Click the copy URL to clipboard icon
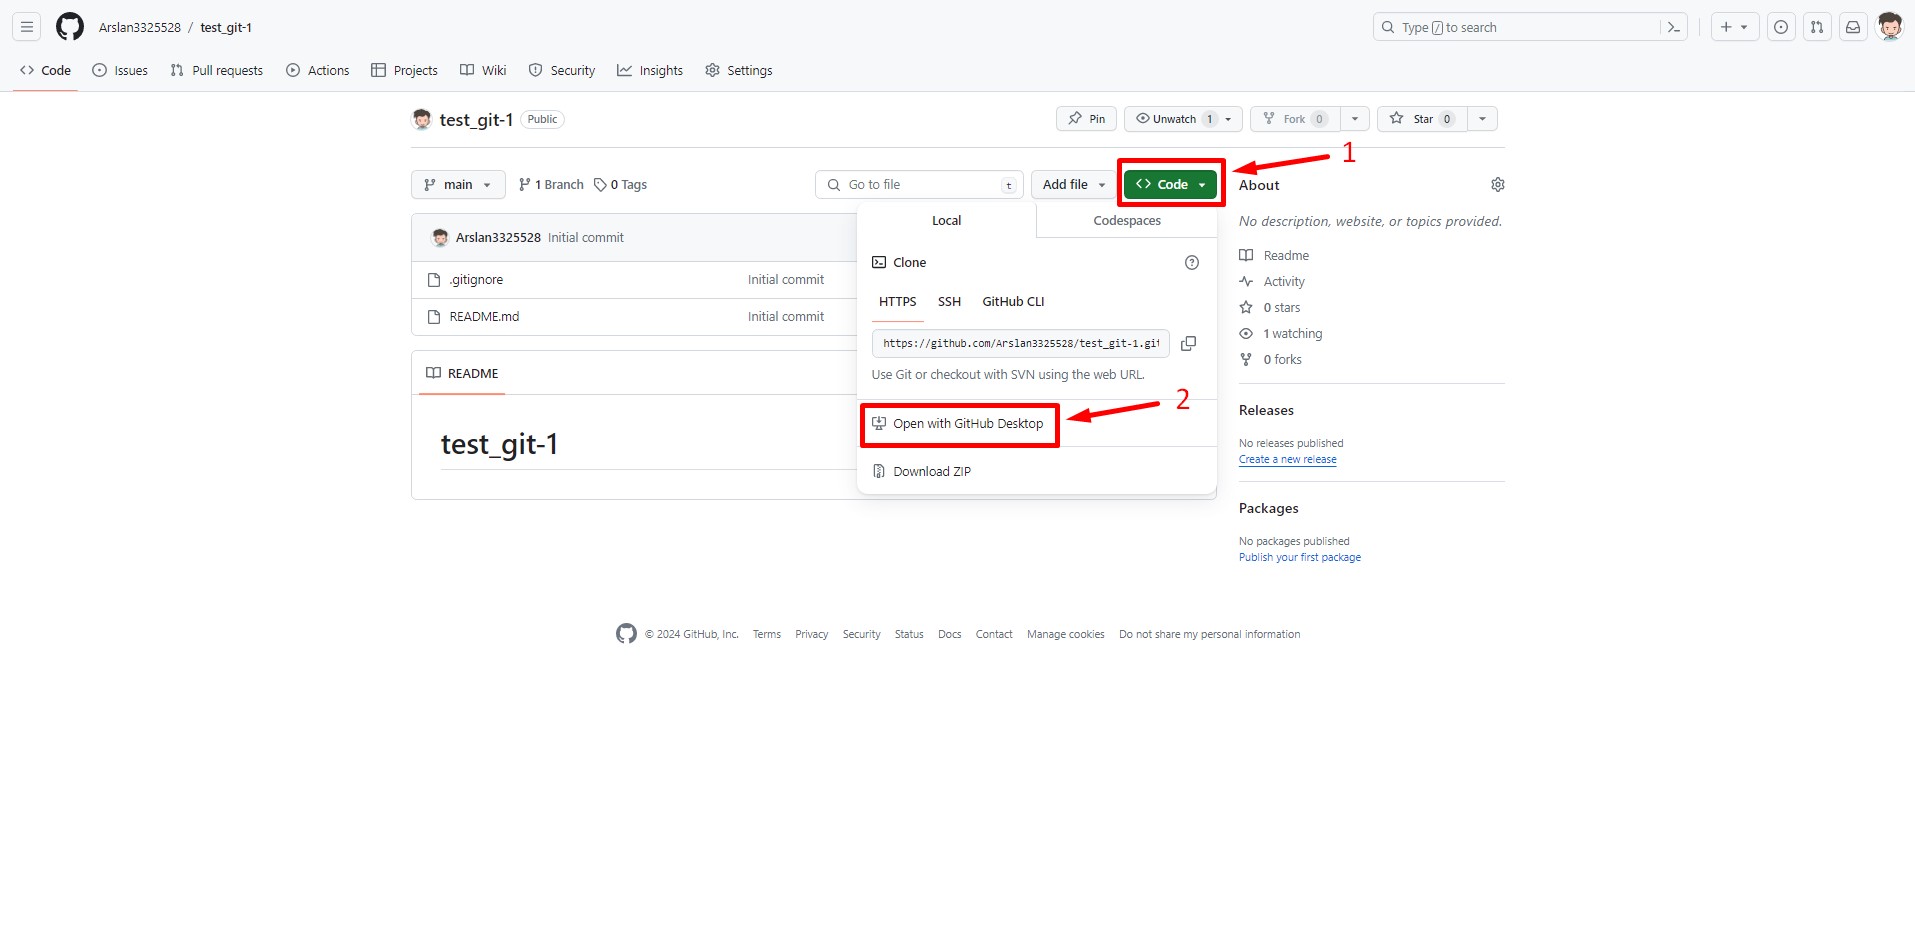 (x=1188, y=343)
